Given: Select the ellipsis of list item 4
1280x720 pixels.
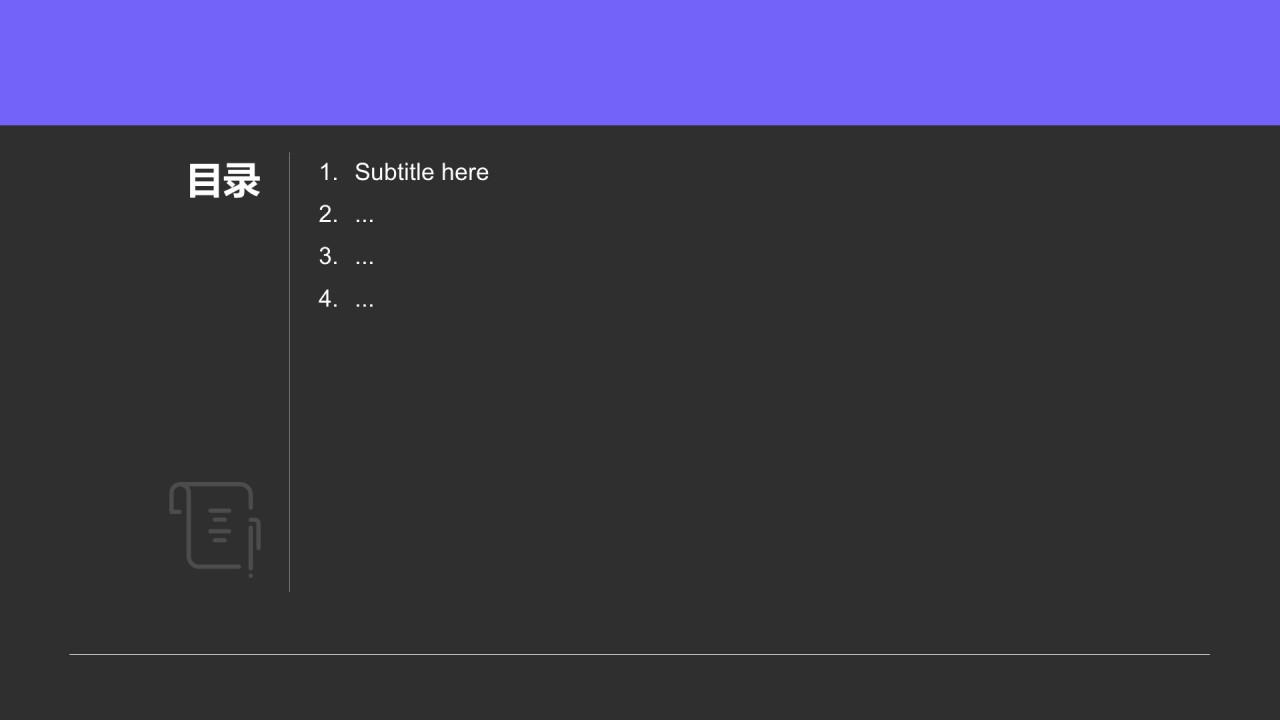Looking at the screenshot, I should [x=364, y=304].
